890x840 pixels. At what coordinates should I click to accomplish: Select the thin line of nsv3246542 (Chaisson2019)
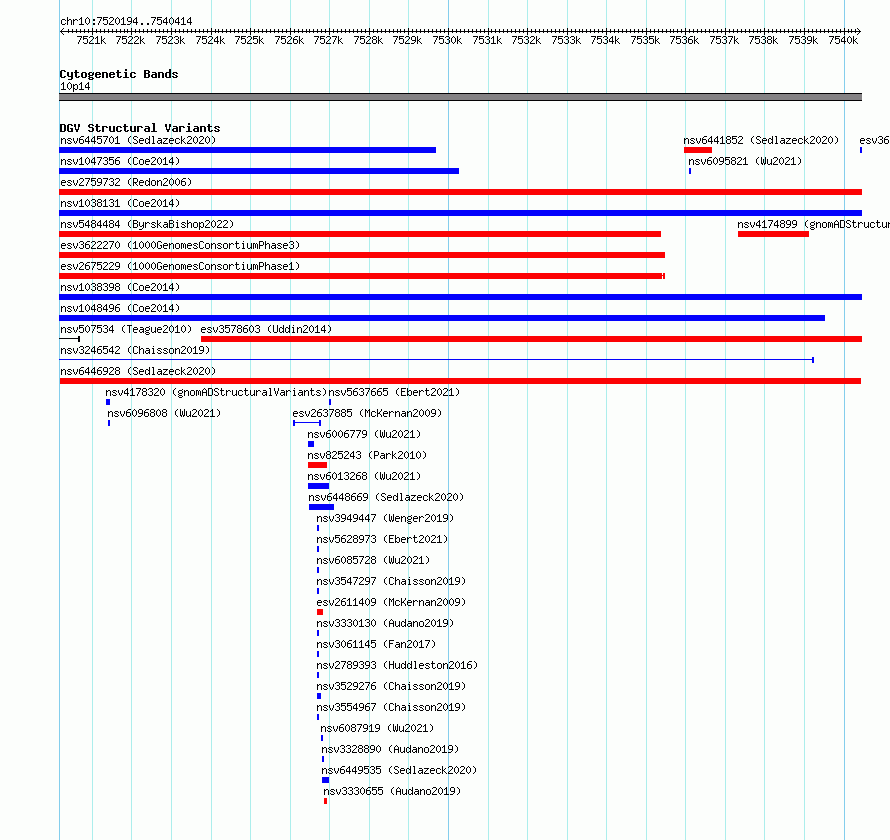[x=436, y=360]
